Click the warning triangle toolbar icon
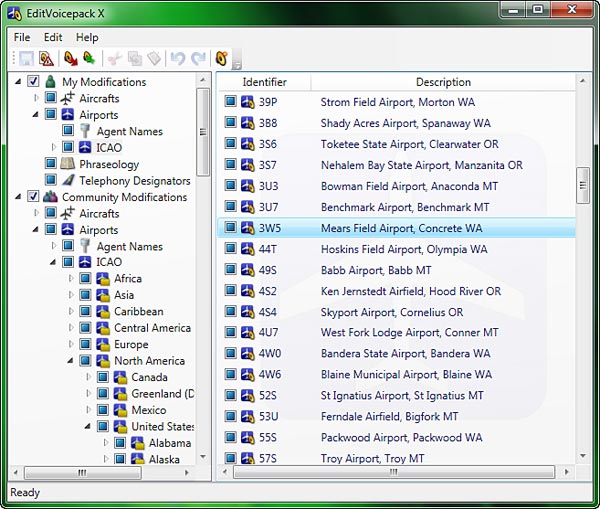Image resolution: width=600 pixels, height=509 pixels. [45, 59]
